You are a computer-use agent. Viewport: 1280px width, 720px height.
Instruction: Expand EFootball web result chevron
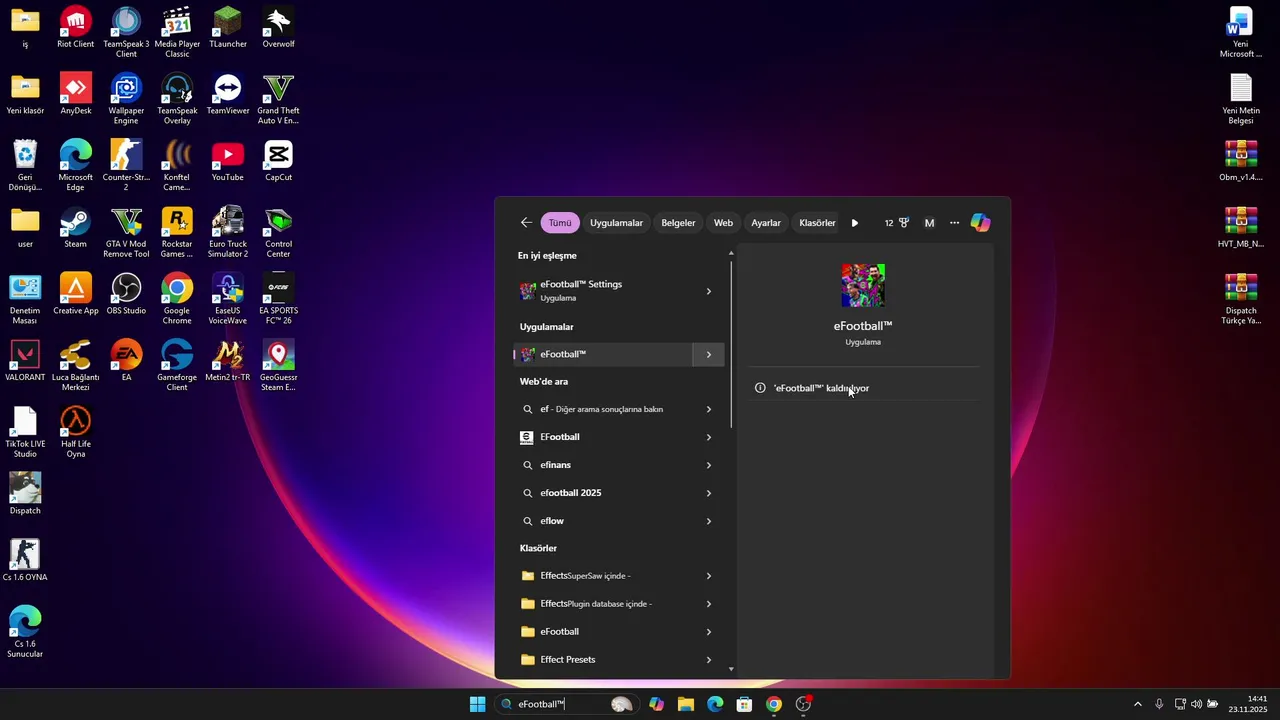coord(709,437)
